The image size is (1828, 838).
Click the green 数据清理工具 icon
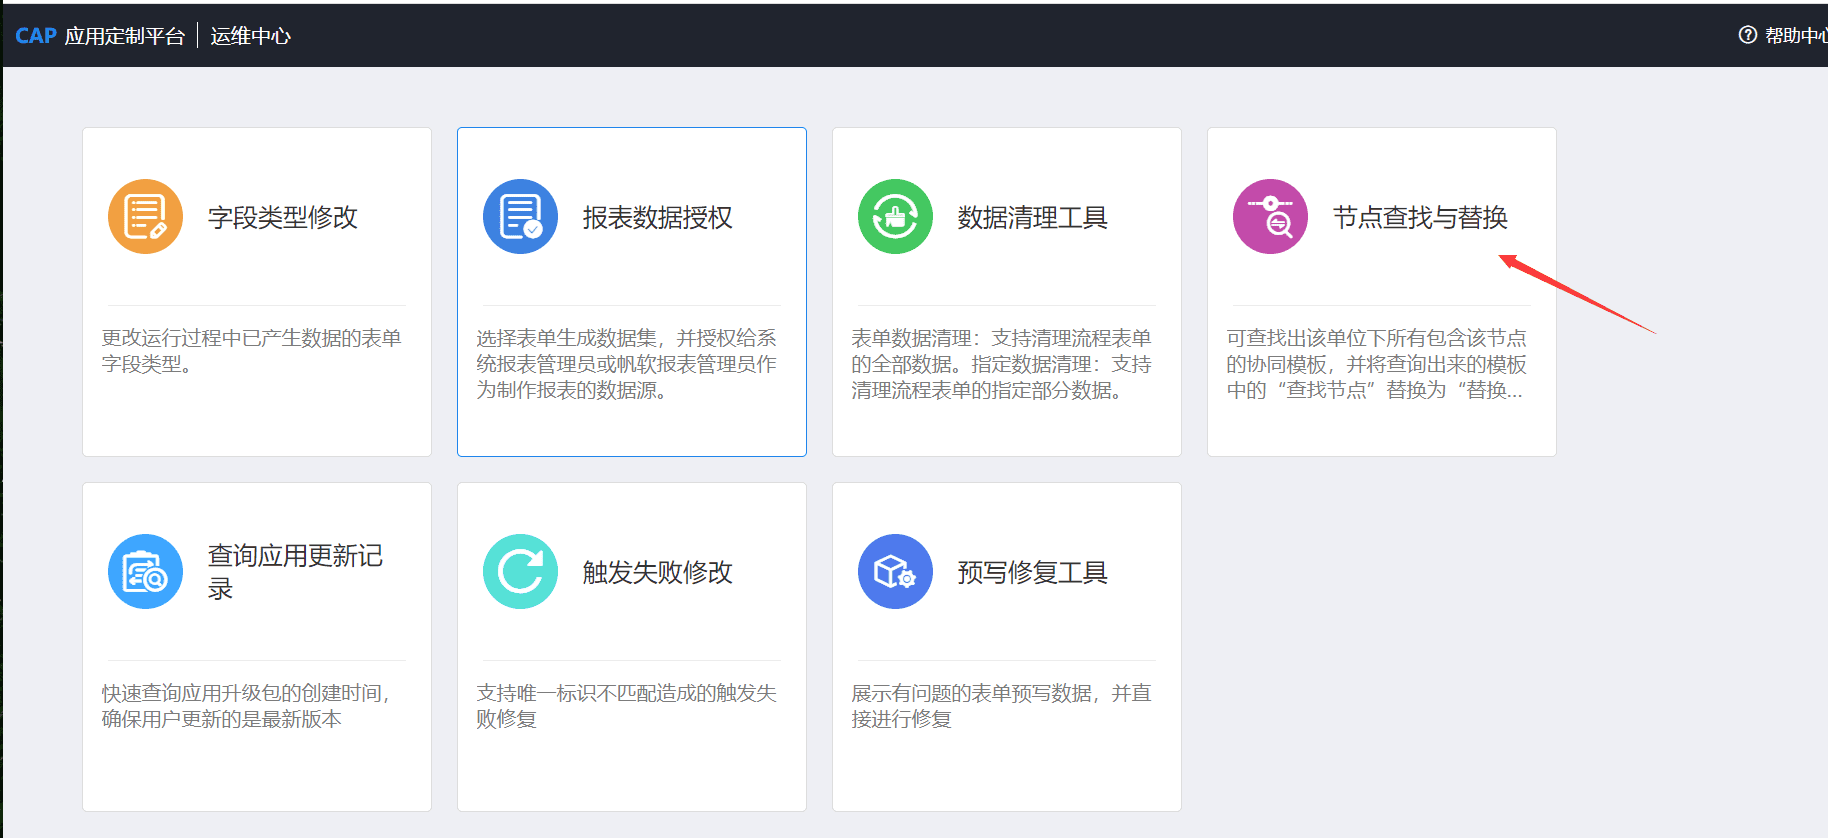pyautogui.click(x=895, y=216)
